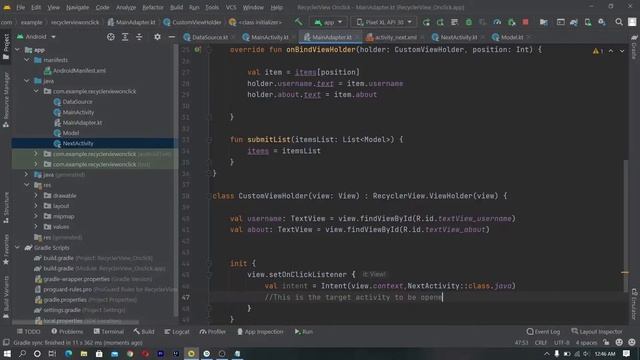
Task: Open the Profiler tool window
Action: [213, 332]
